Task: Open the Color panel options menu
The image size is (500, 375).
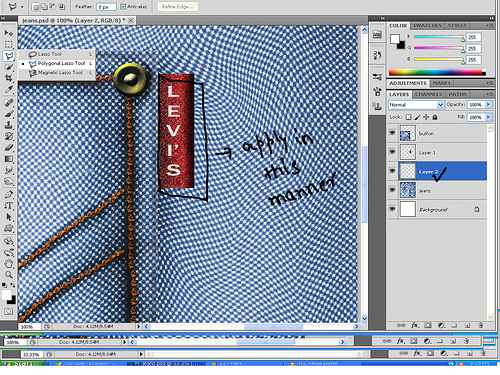Action: click(x=489, y=26)
